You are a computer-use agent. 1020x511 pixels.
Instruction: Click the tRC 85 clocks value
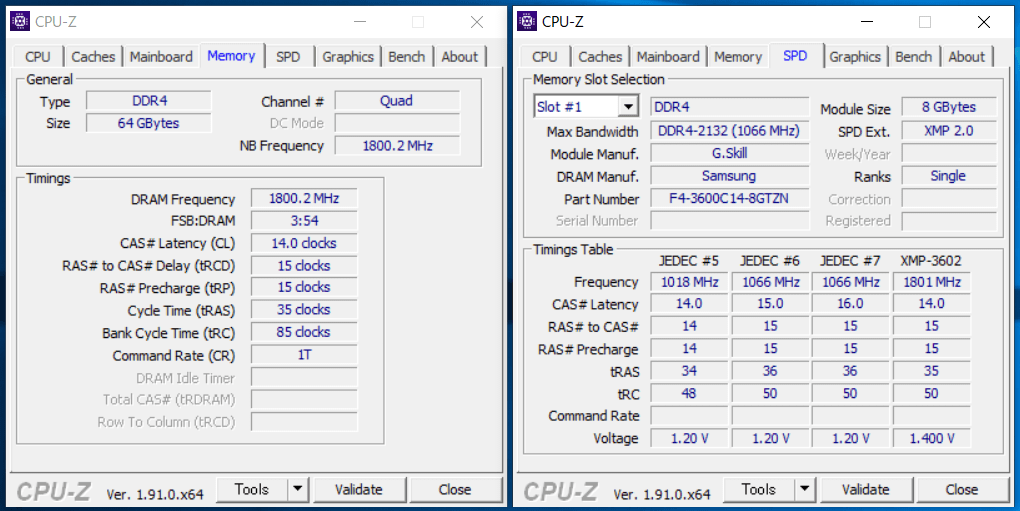click(304, 332)
